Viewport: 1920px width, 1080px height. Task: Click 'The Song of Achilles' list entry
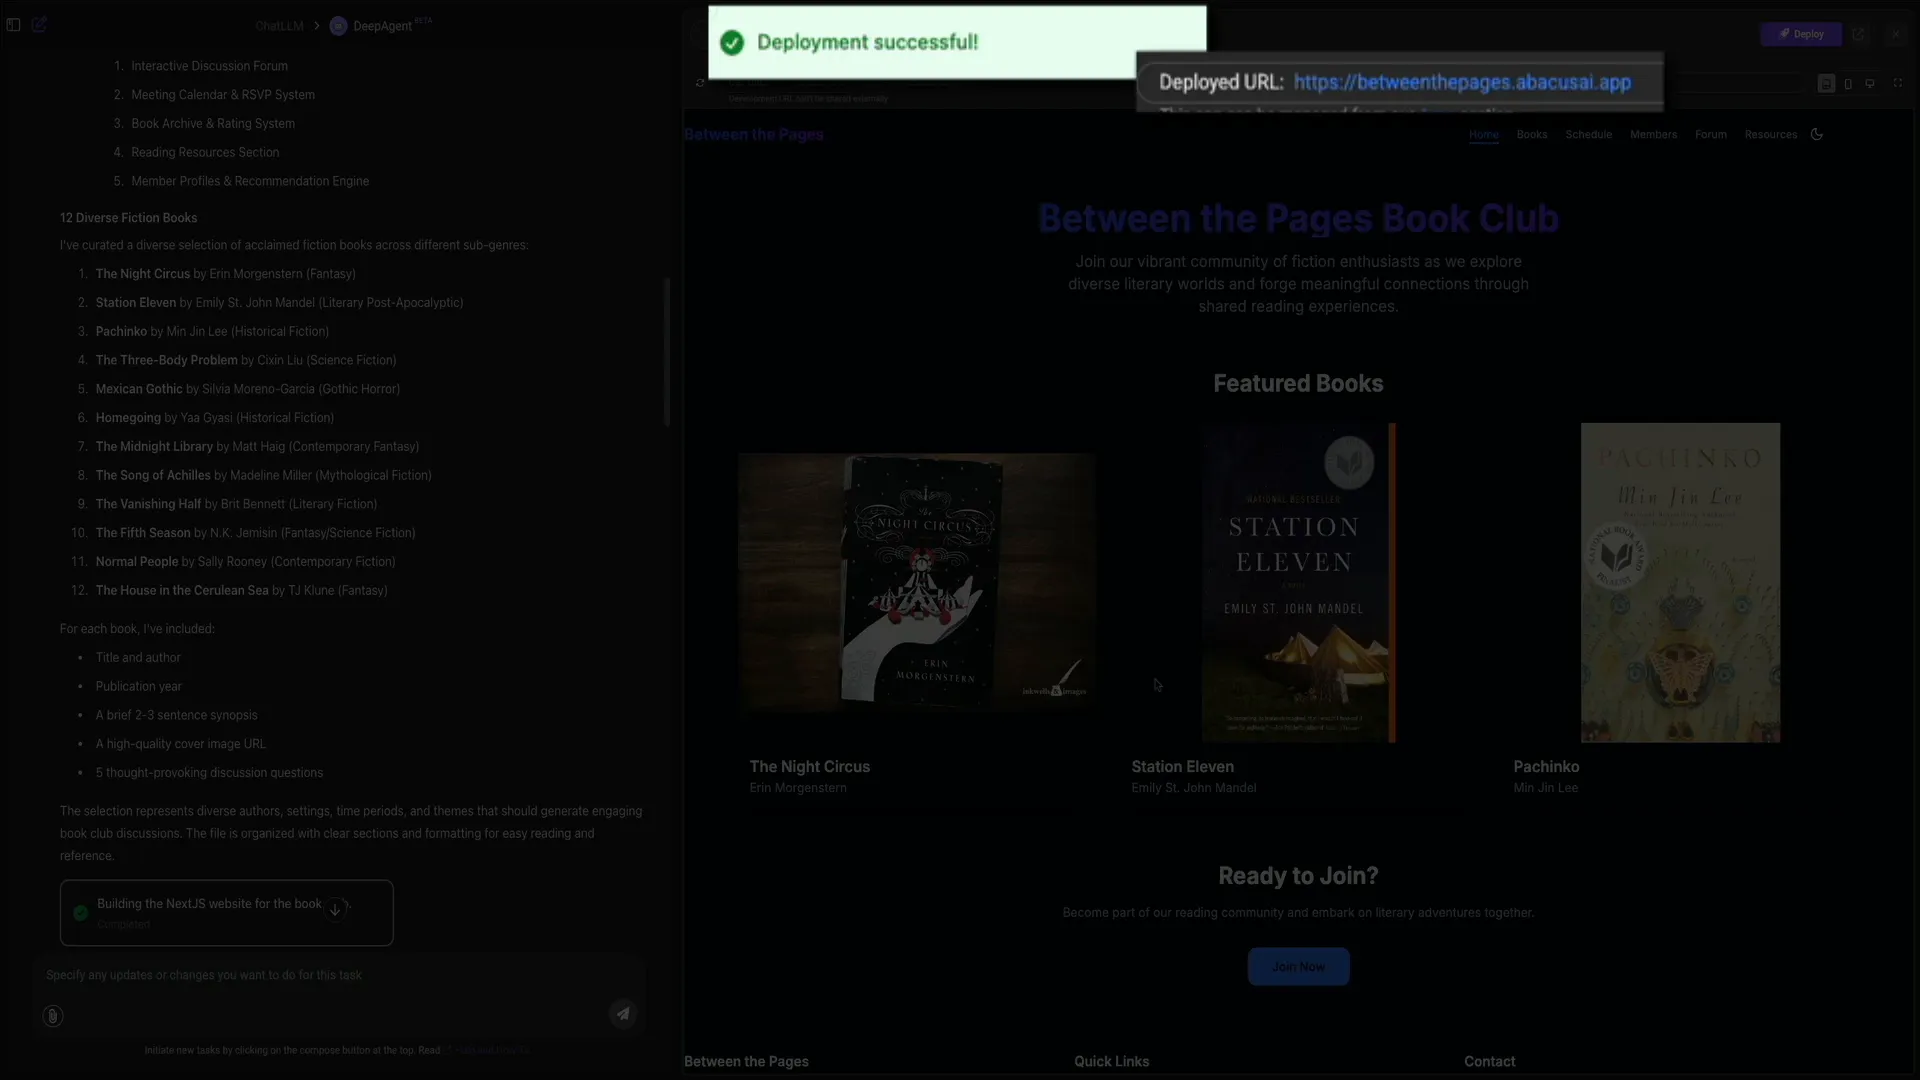pos(263,476)
